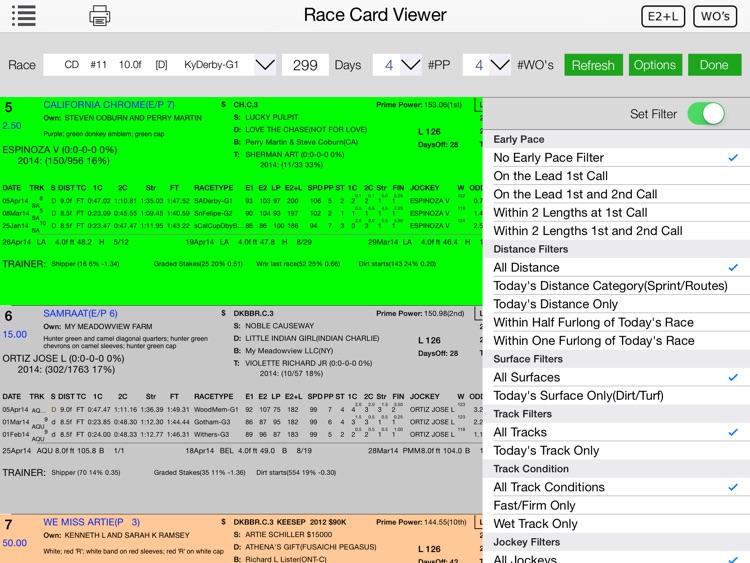
Task: Click the 'Withers-G3' race row
Action: pyautogui.click(x=242, y=434)
